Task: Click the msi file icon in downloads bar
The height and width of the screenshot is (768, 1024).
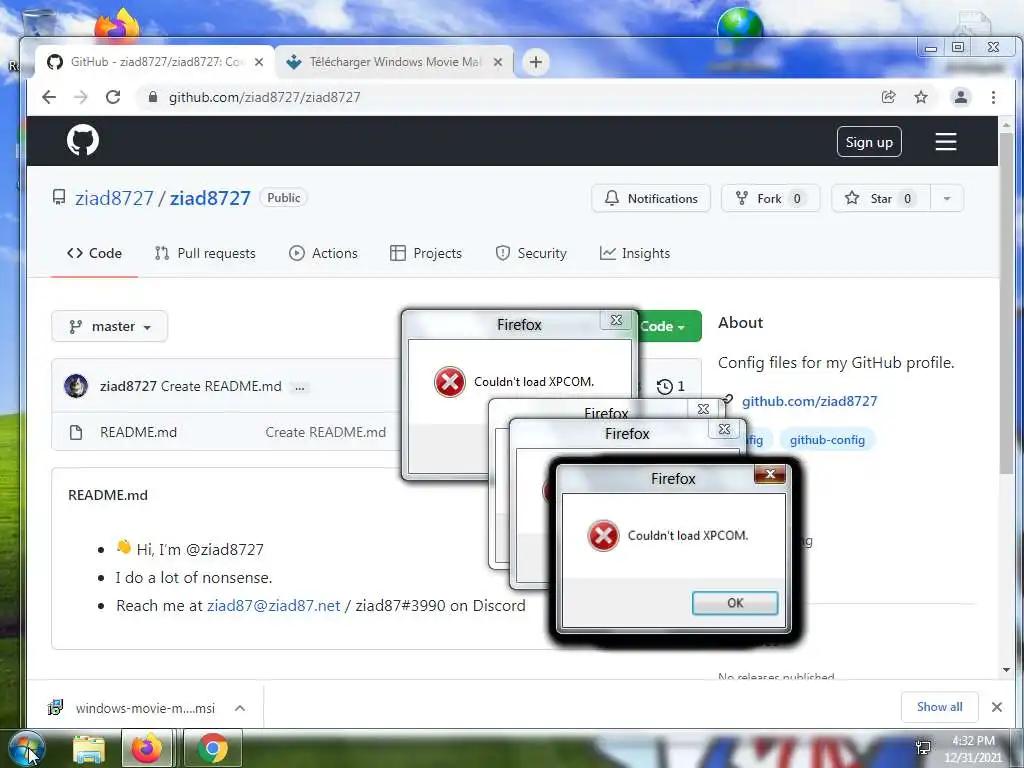Action: (56, 707)
